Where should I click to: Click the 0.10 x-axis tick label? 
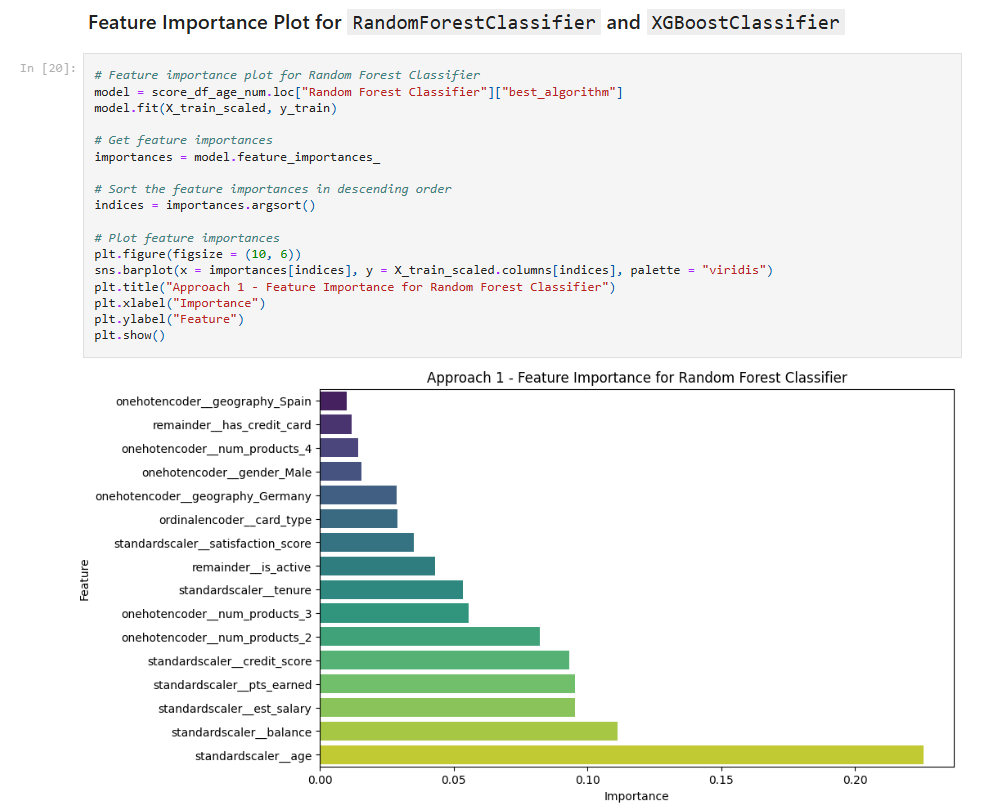[x=587, y=780]
